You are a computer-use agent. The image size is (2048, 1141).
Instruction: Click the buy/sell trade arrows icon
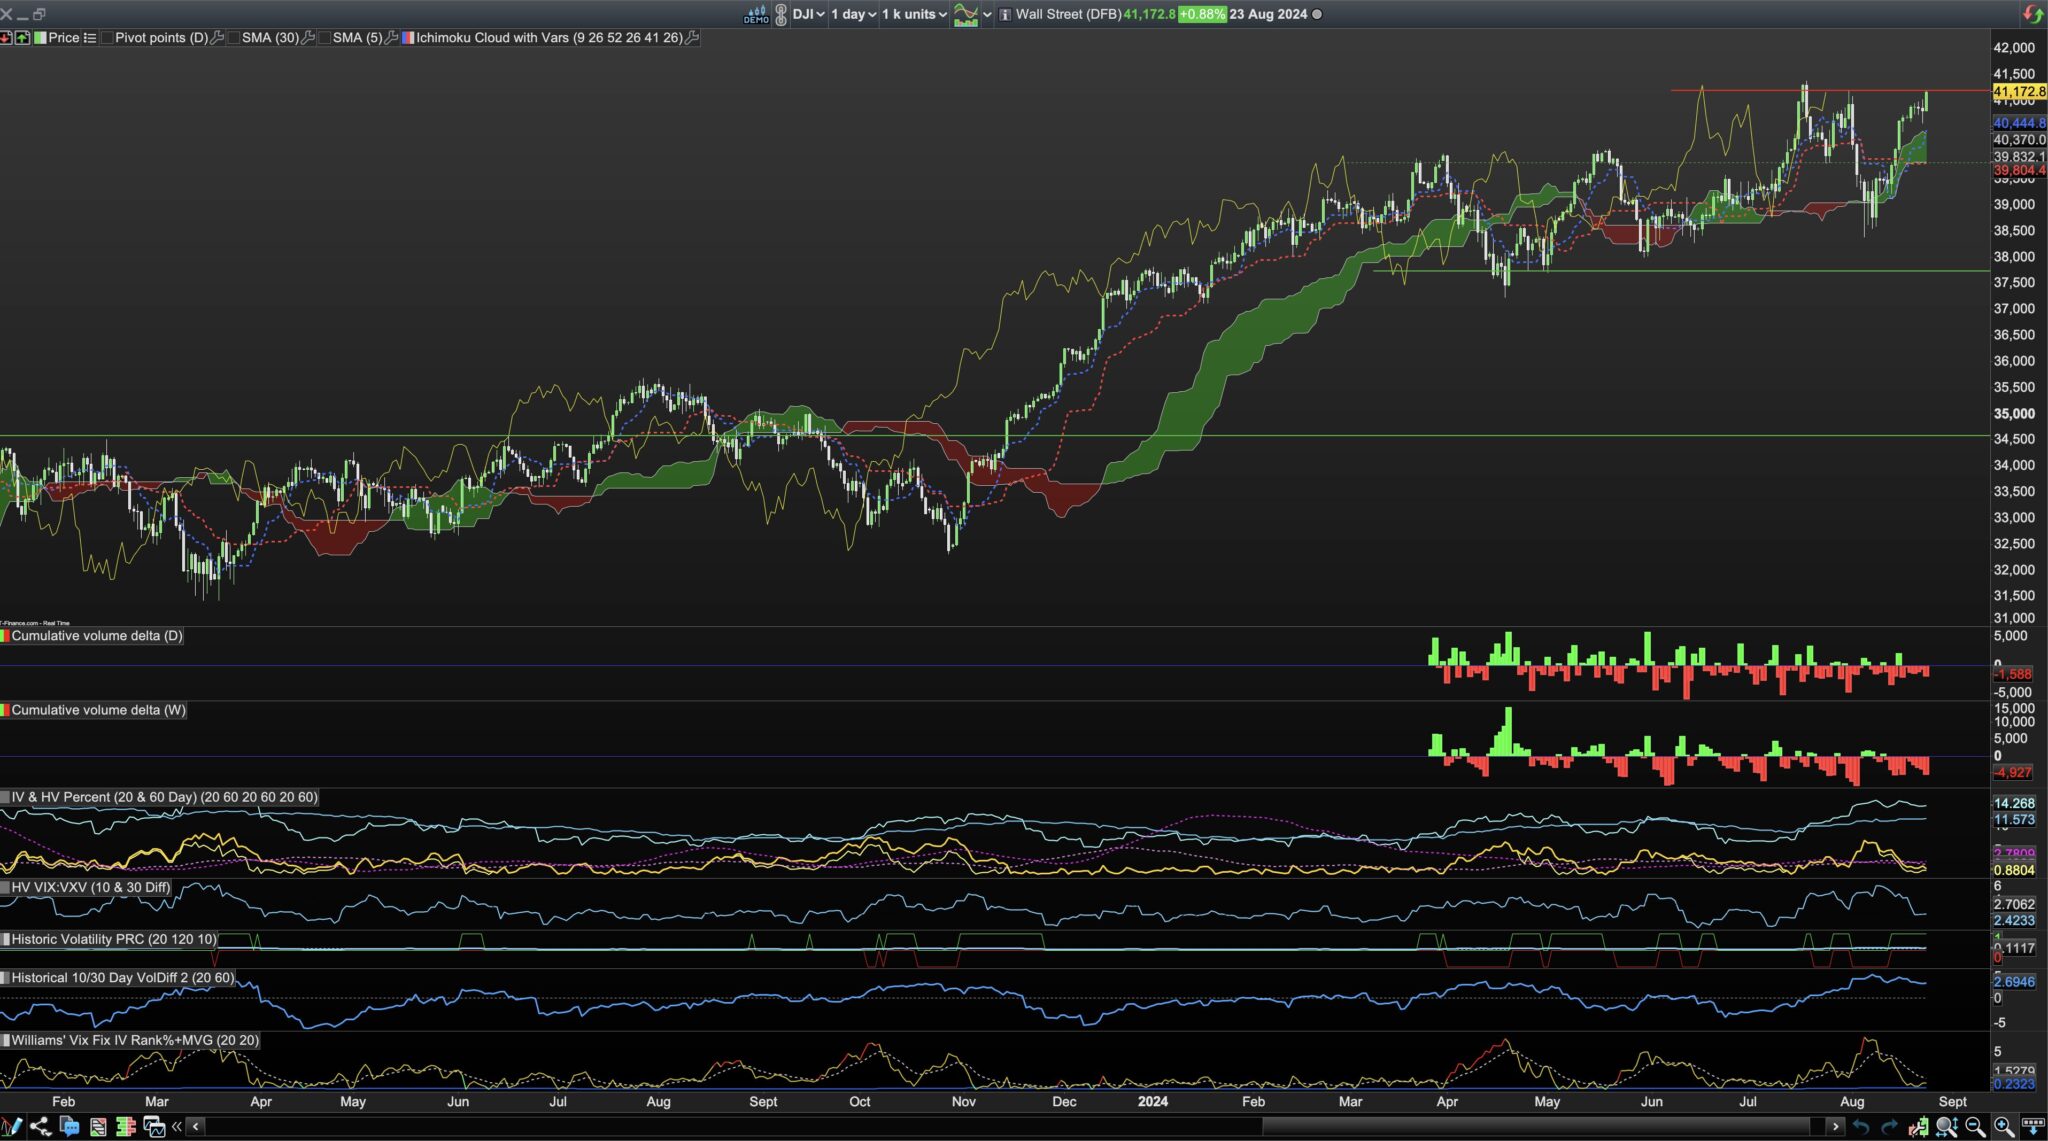pos(2033,14)
